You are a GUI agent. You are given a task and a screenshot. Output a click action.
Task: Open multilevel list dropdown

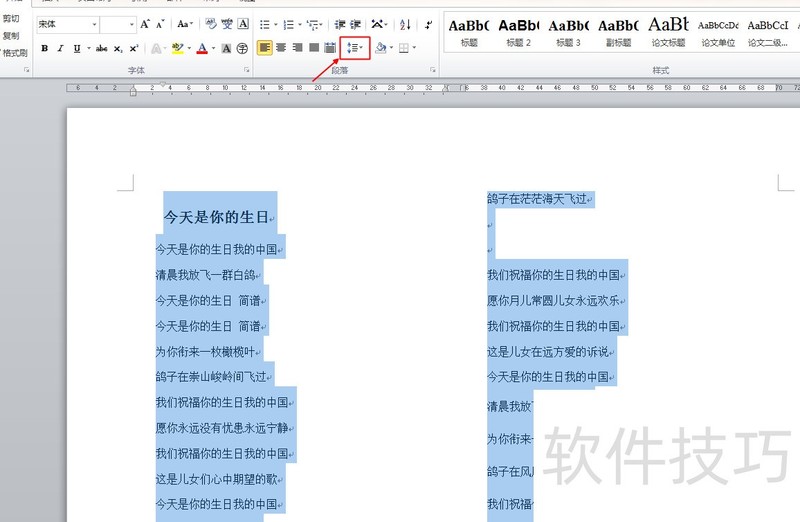(321, 24)
